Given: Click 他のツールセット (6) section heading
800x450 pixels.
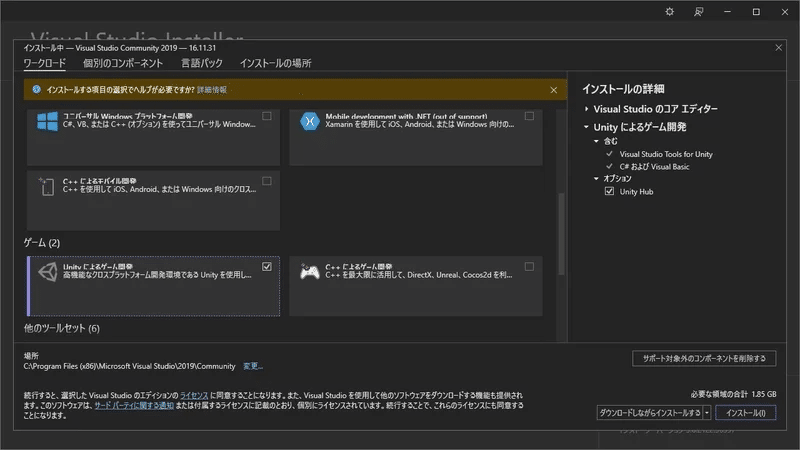Looking at the screenshot, I should coord(62,328).
